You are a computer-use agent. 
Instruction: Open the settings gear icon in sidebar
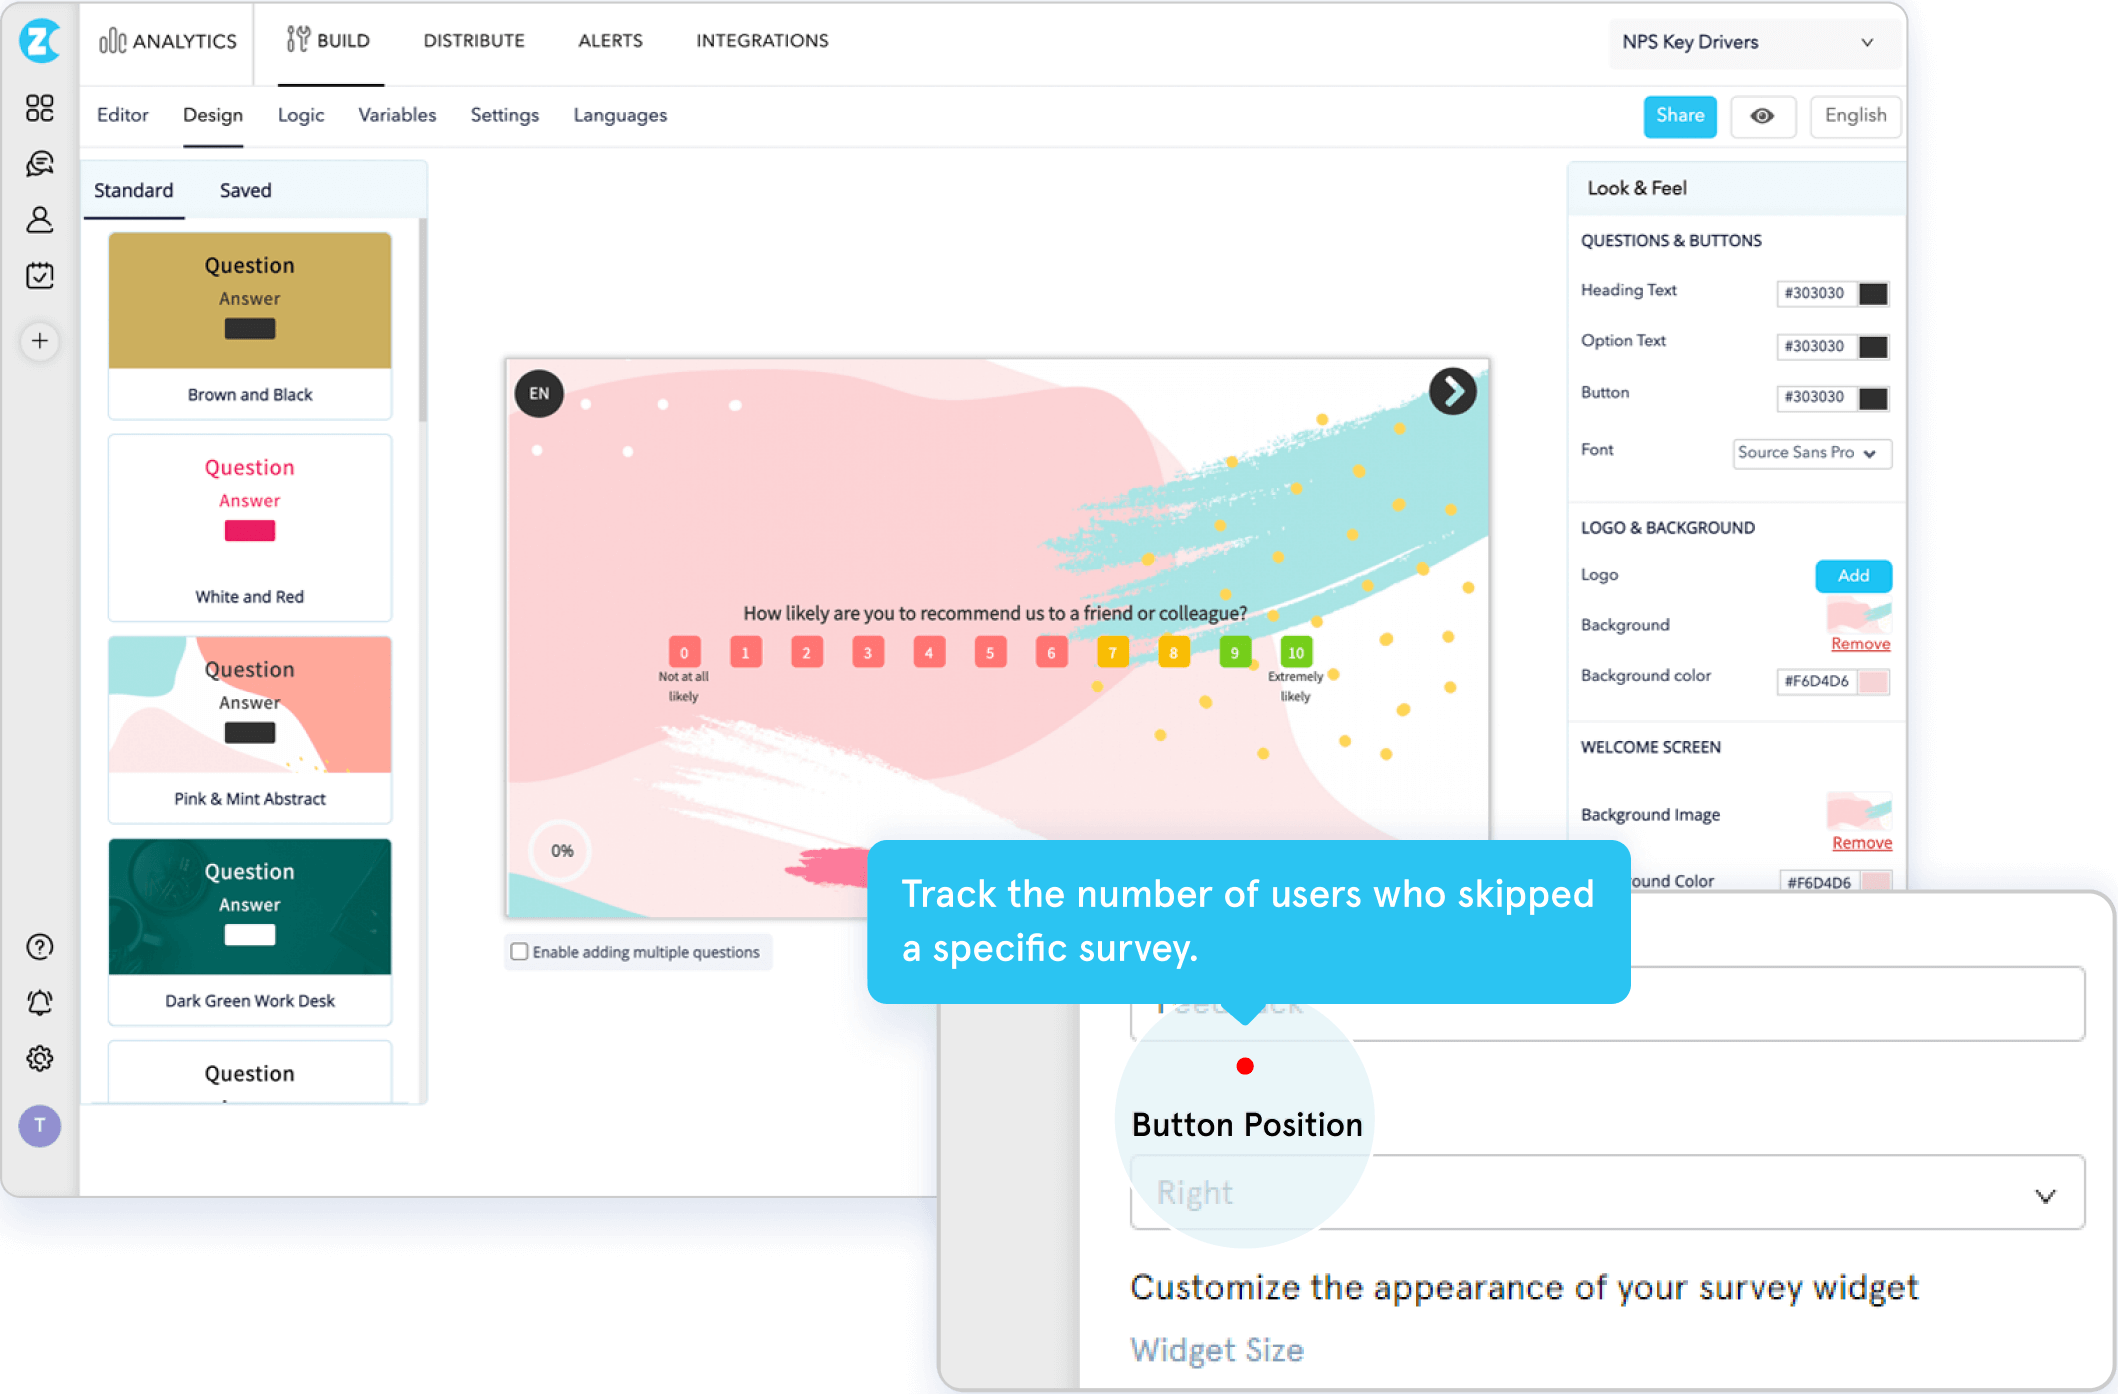point(40,1058)
